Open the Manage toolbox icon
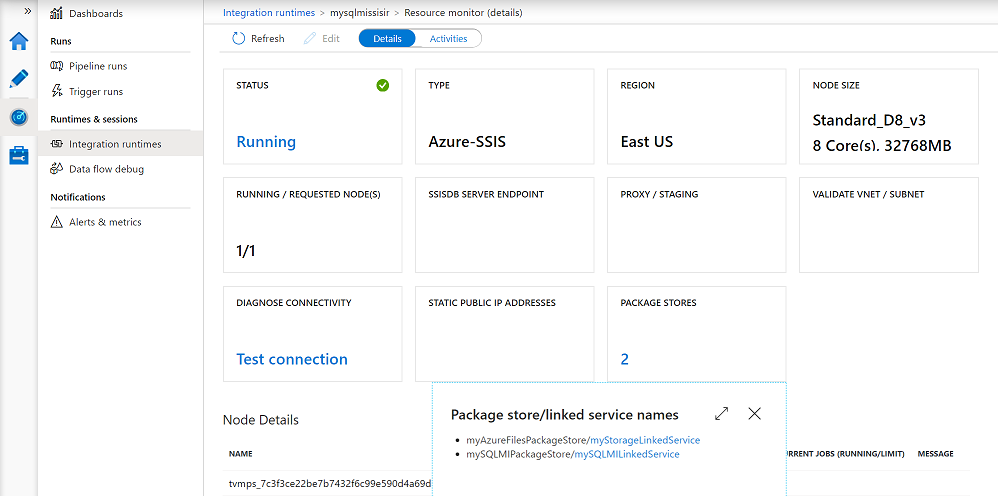 [19, 155]
